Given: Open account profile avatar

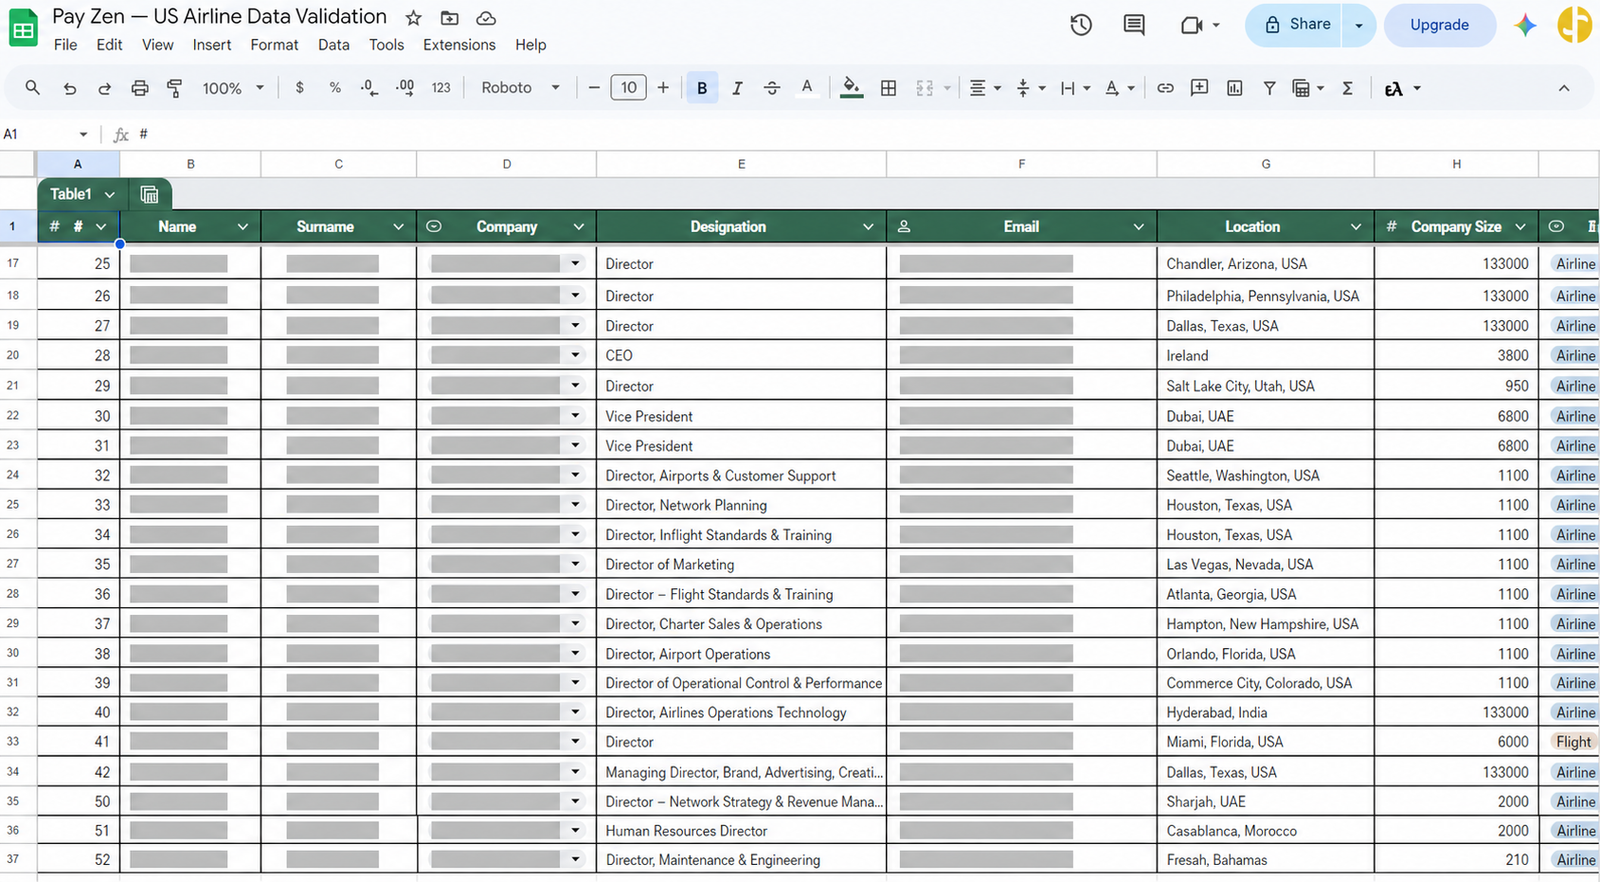Looking at the screenshot, I should (1576, 25).
